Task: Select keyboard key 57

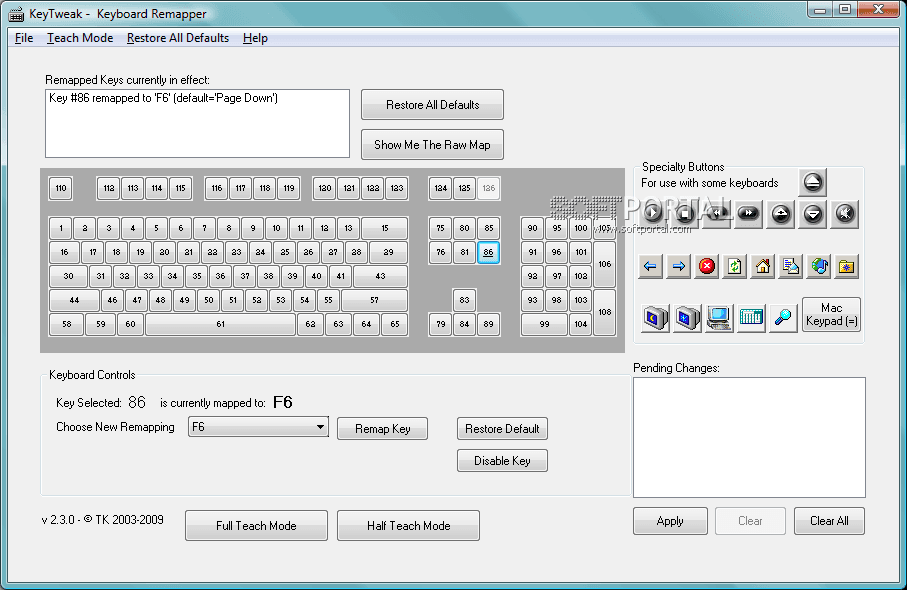Action: point(374,300)
